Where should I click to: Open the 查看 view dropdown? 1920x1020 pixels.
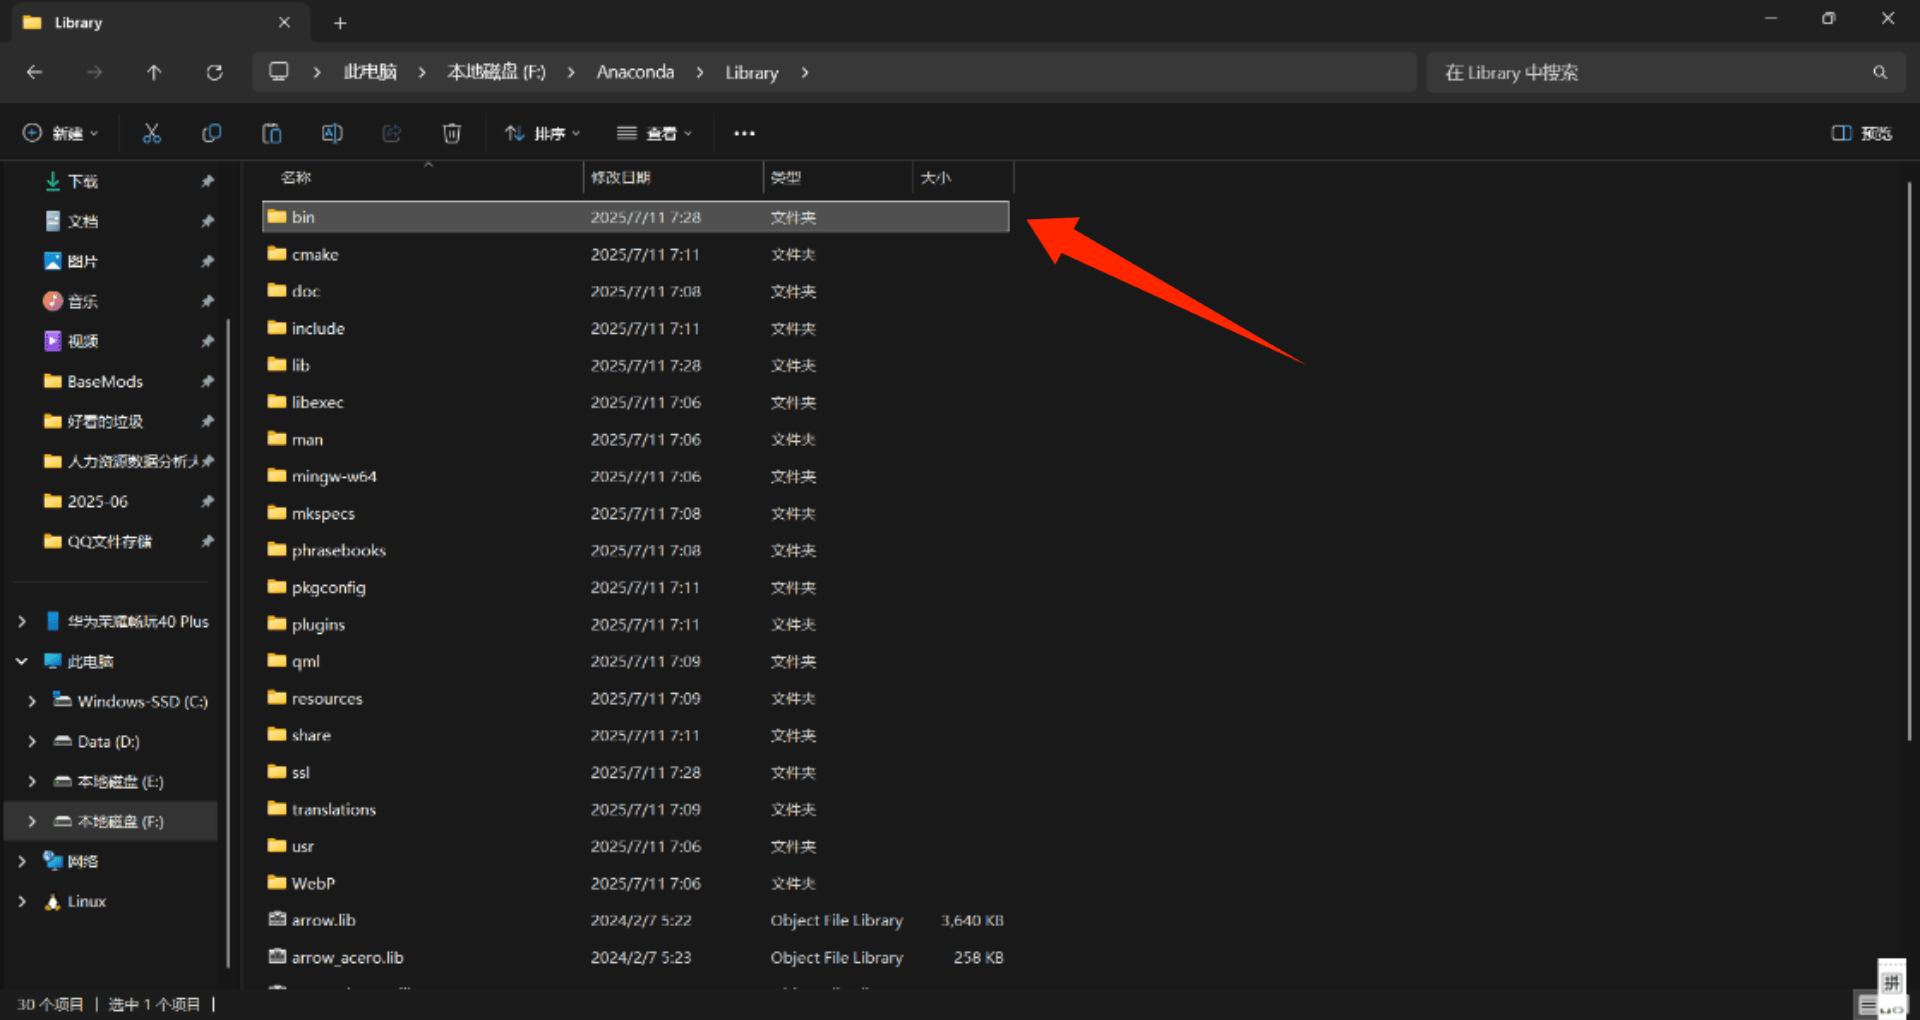tap(654, 133)
